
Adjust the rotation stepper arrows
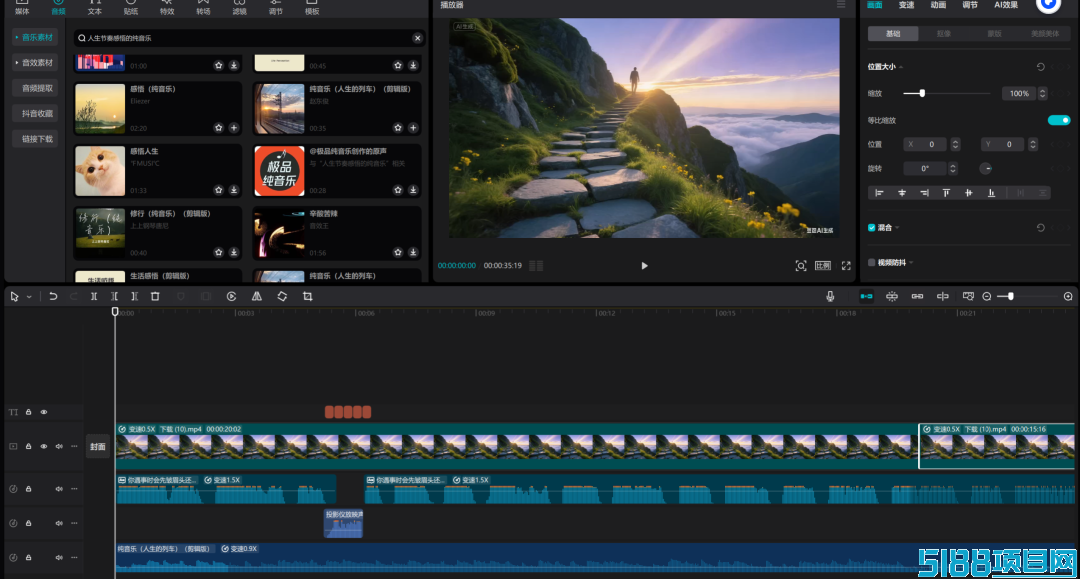[x=953, y=168]
